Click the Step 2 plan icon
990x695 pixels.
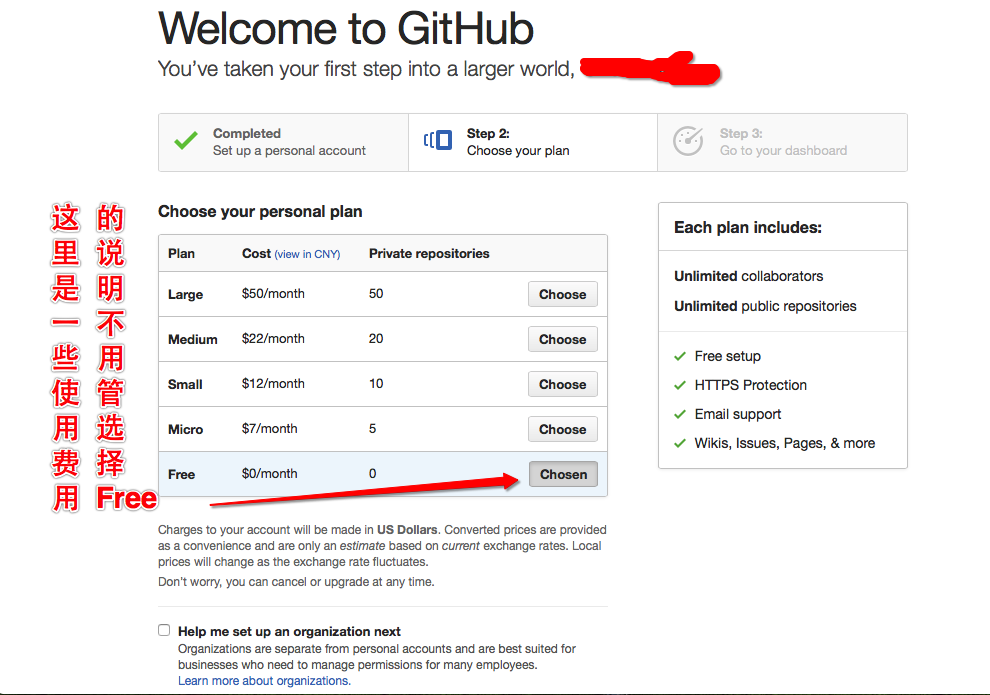tap(438, 140)
